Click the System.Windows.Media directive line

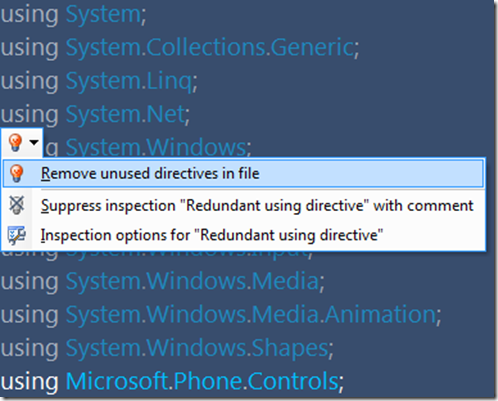(x=162, y=281)
